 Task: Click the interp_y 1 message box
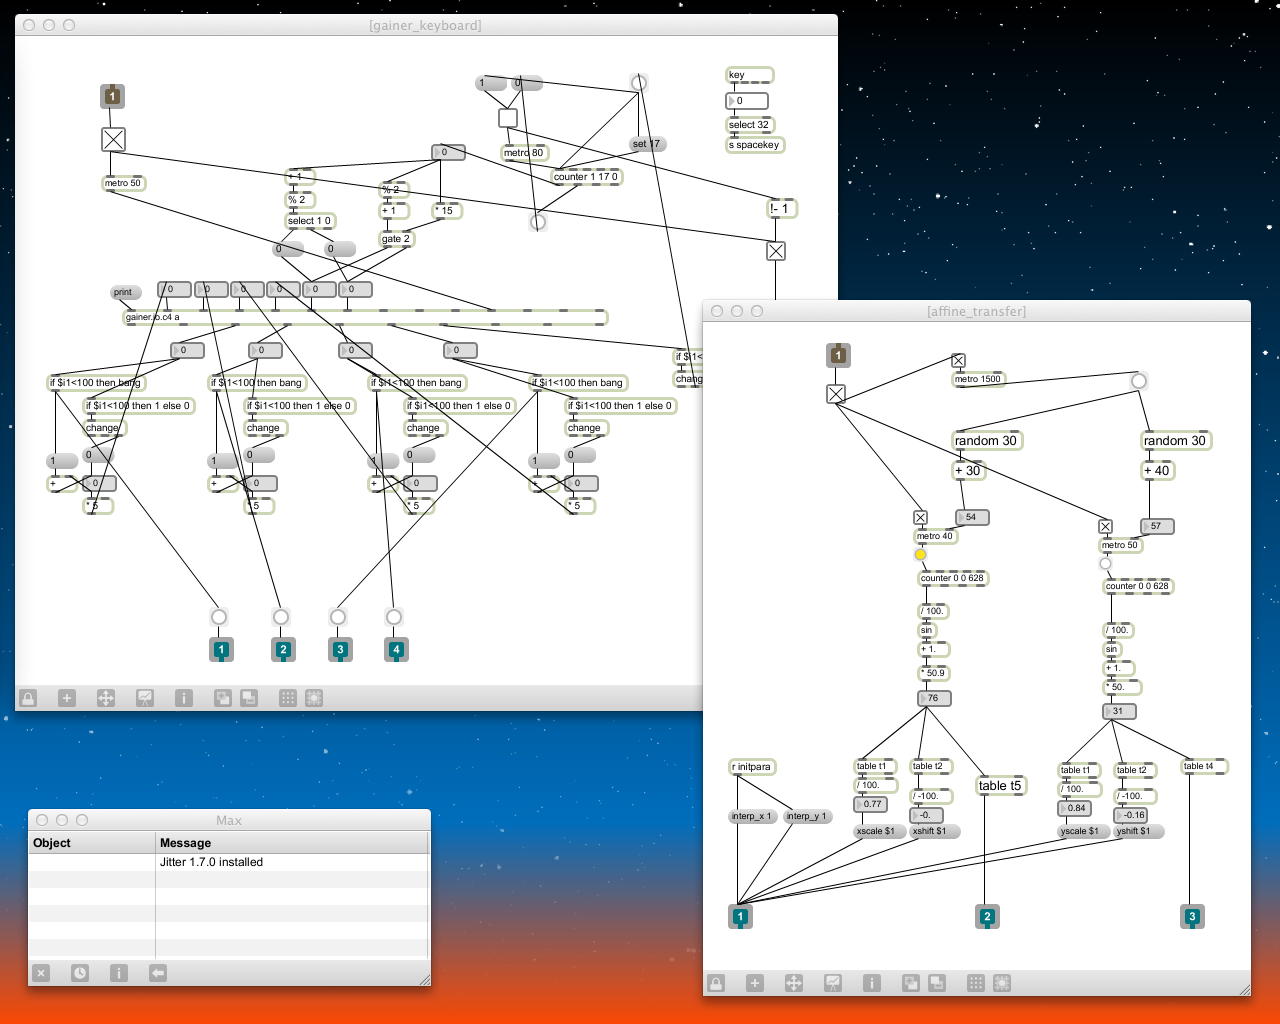pos(807,816)
